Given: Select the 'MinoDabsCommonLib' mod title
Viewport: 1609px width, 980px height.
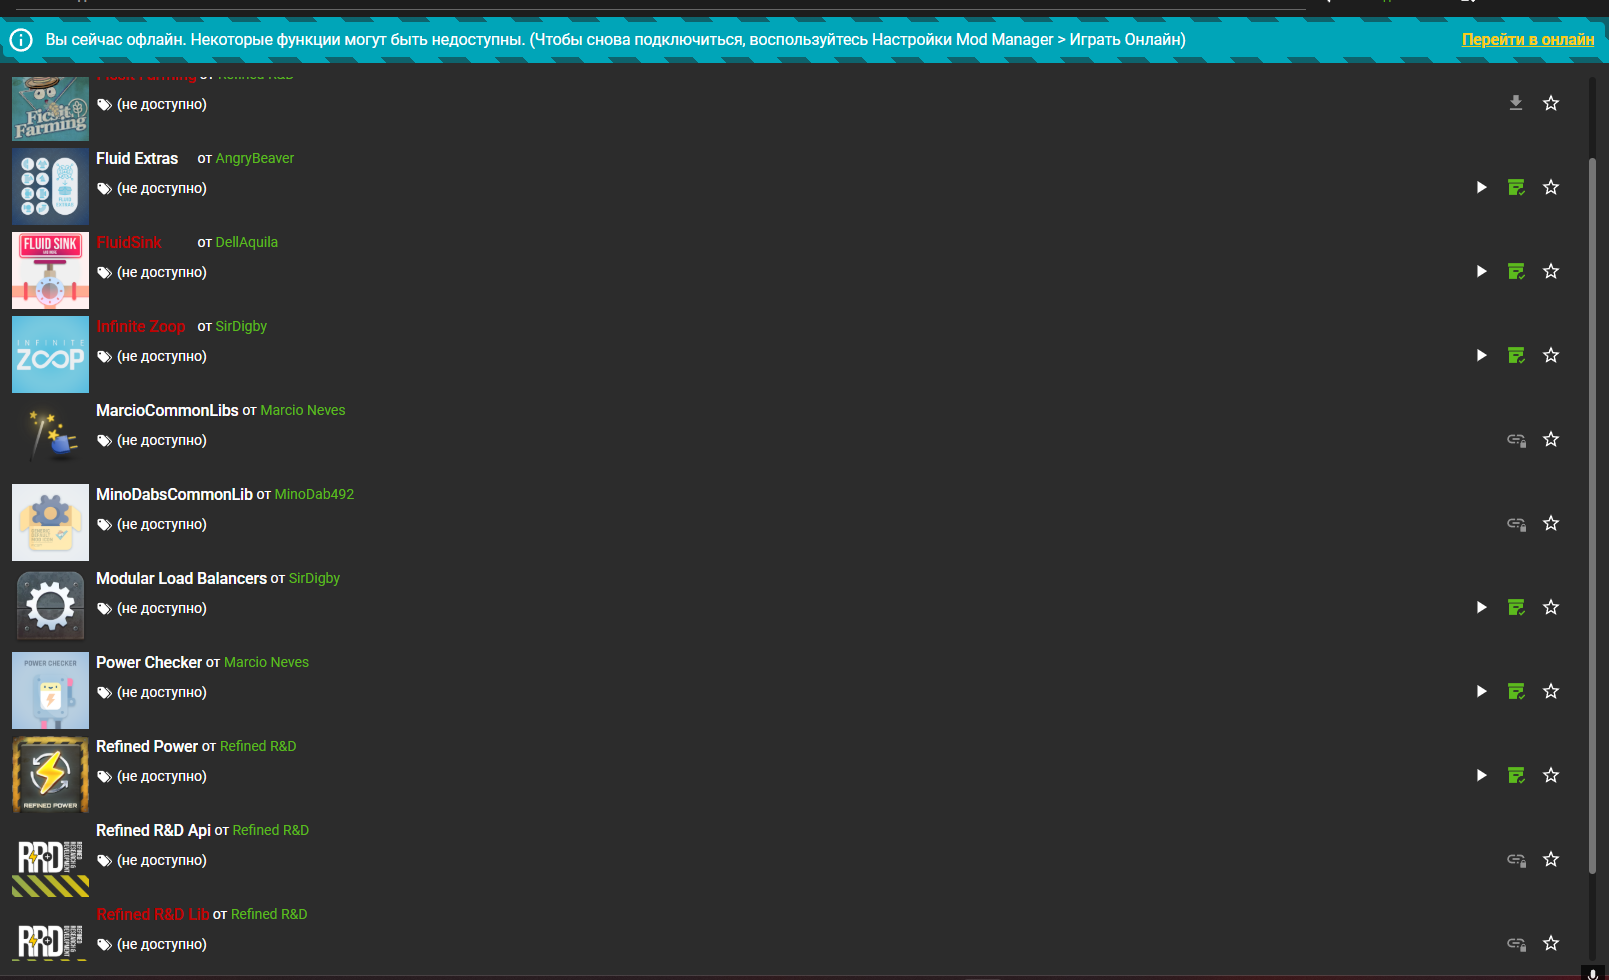Looking at the screenshot, I should (x=174, y=494).
